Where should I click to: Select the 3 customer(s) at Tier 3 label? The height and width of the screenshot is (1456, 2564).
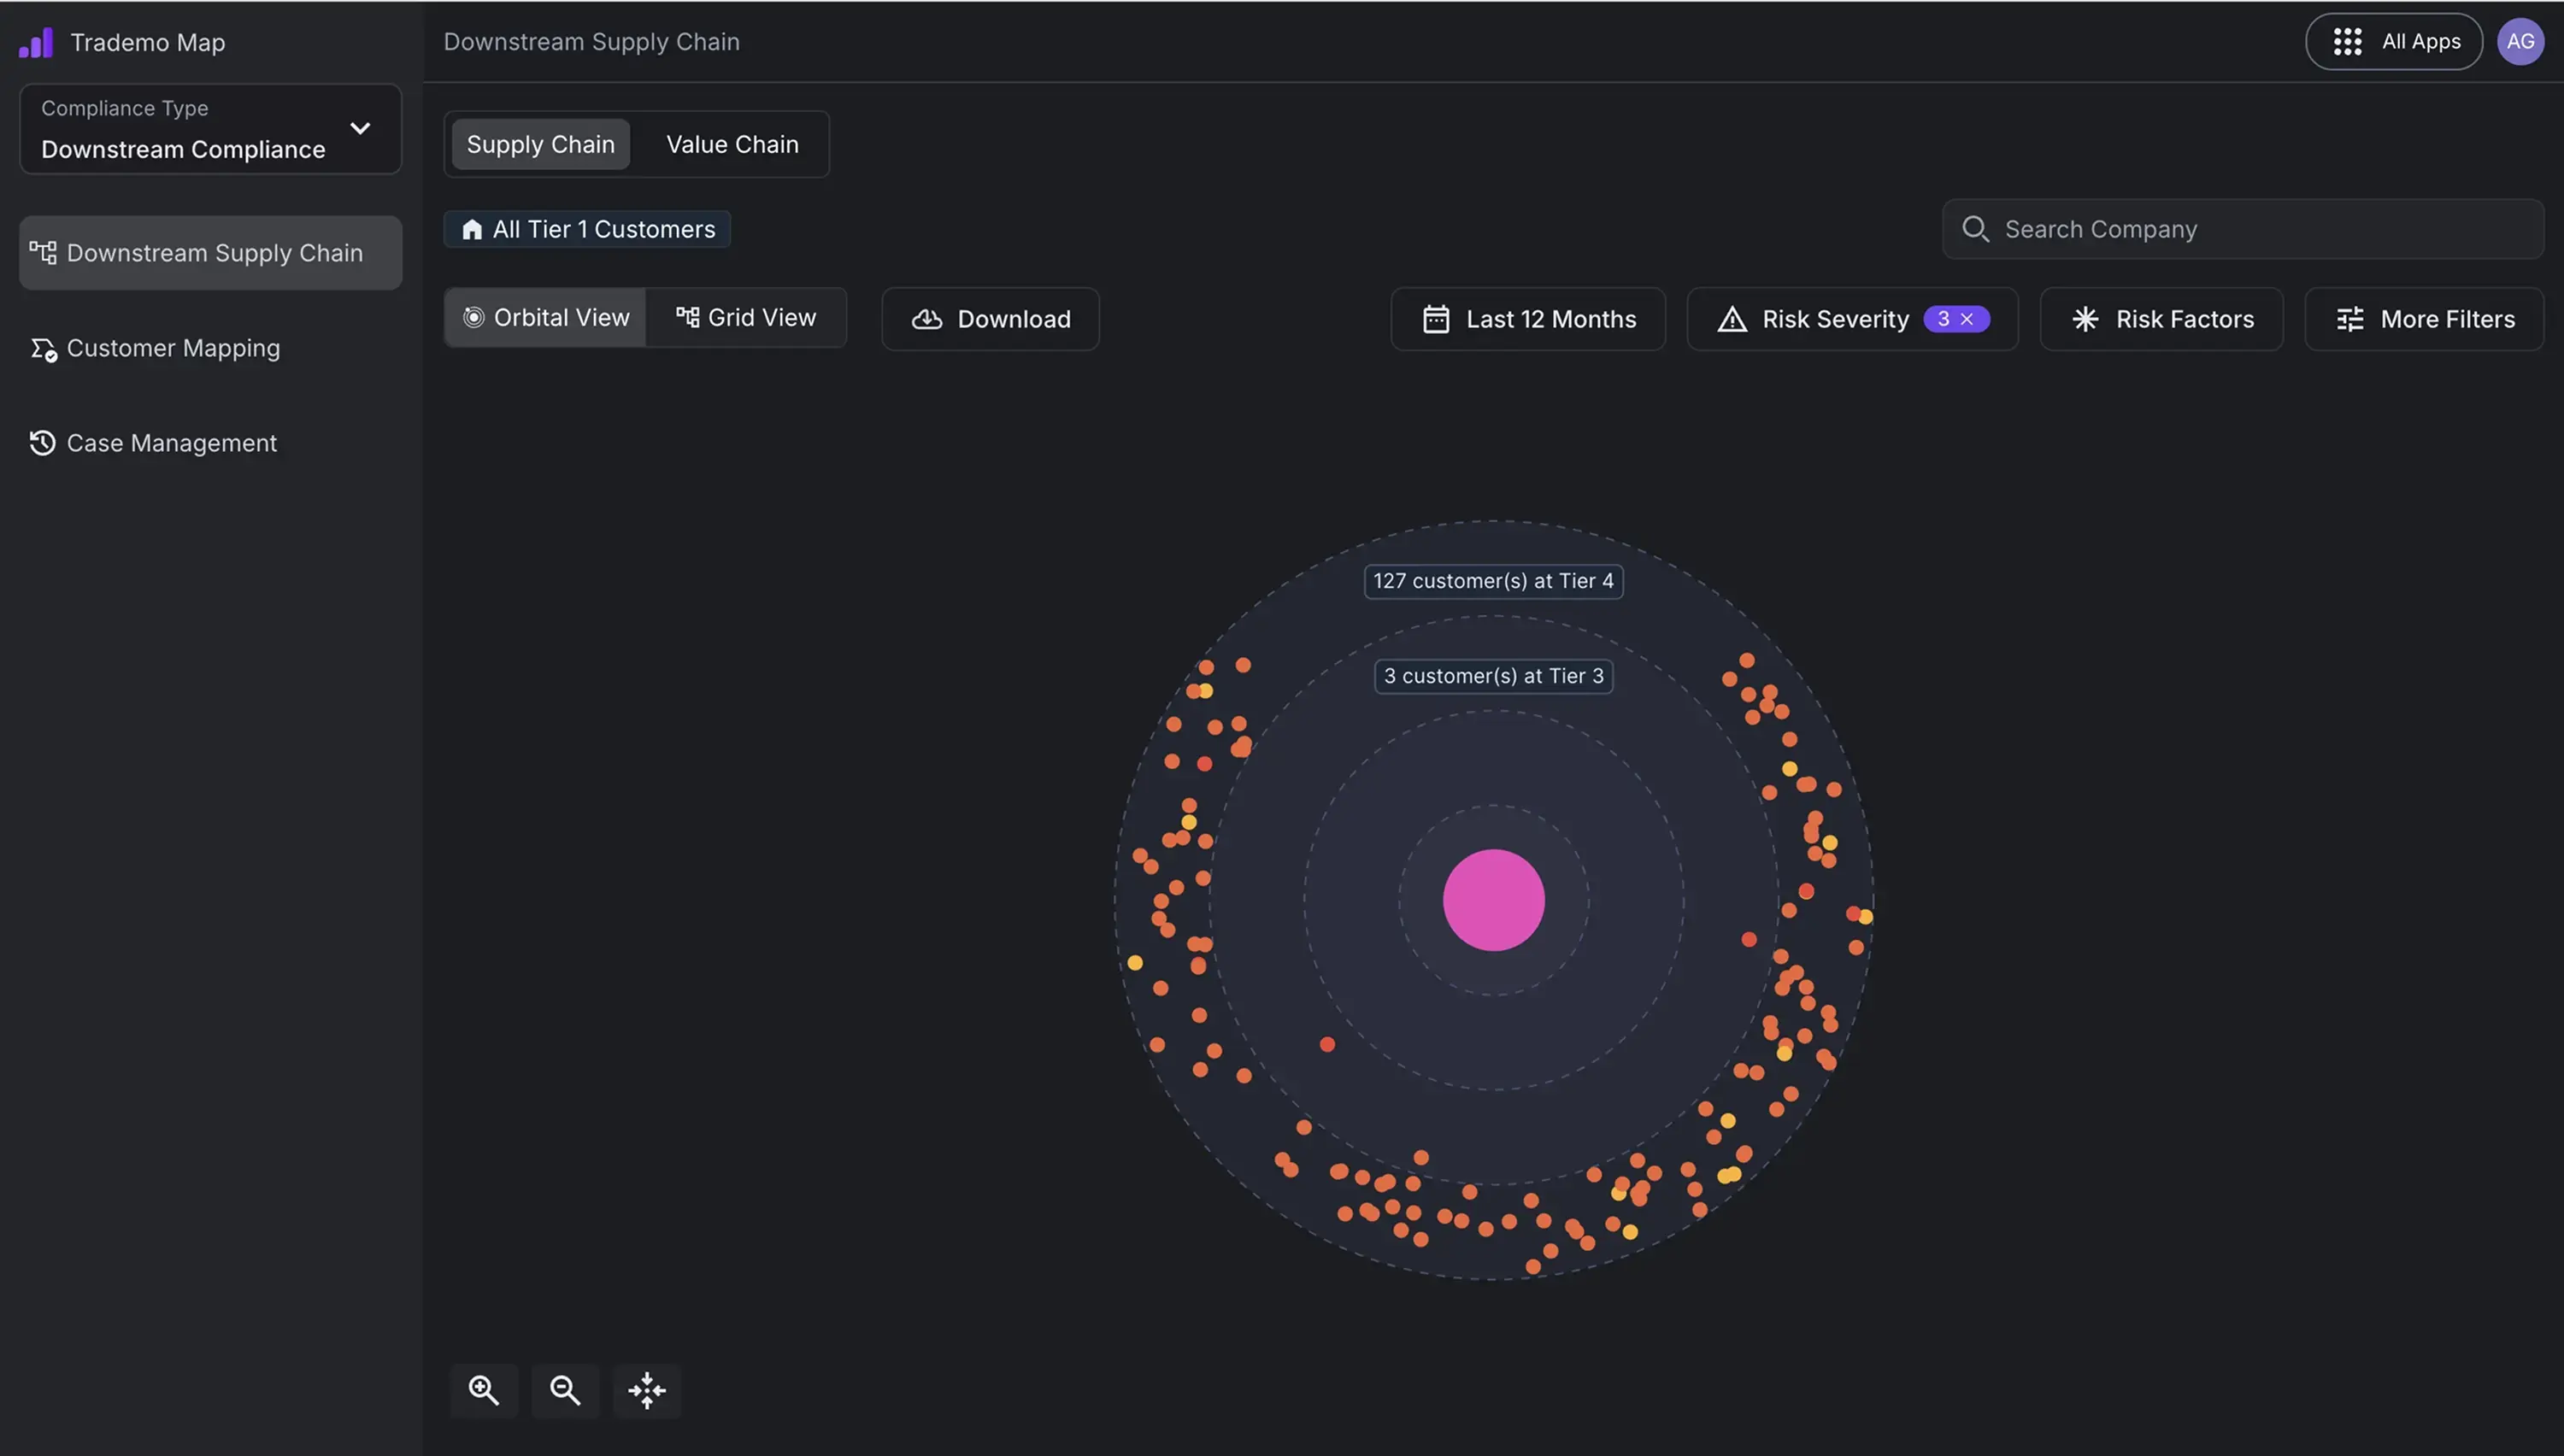tap(1494, 676)
